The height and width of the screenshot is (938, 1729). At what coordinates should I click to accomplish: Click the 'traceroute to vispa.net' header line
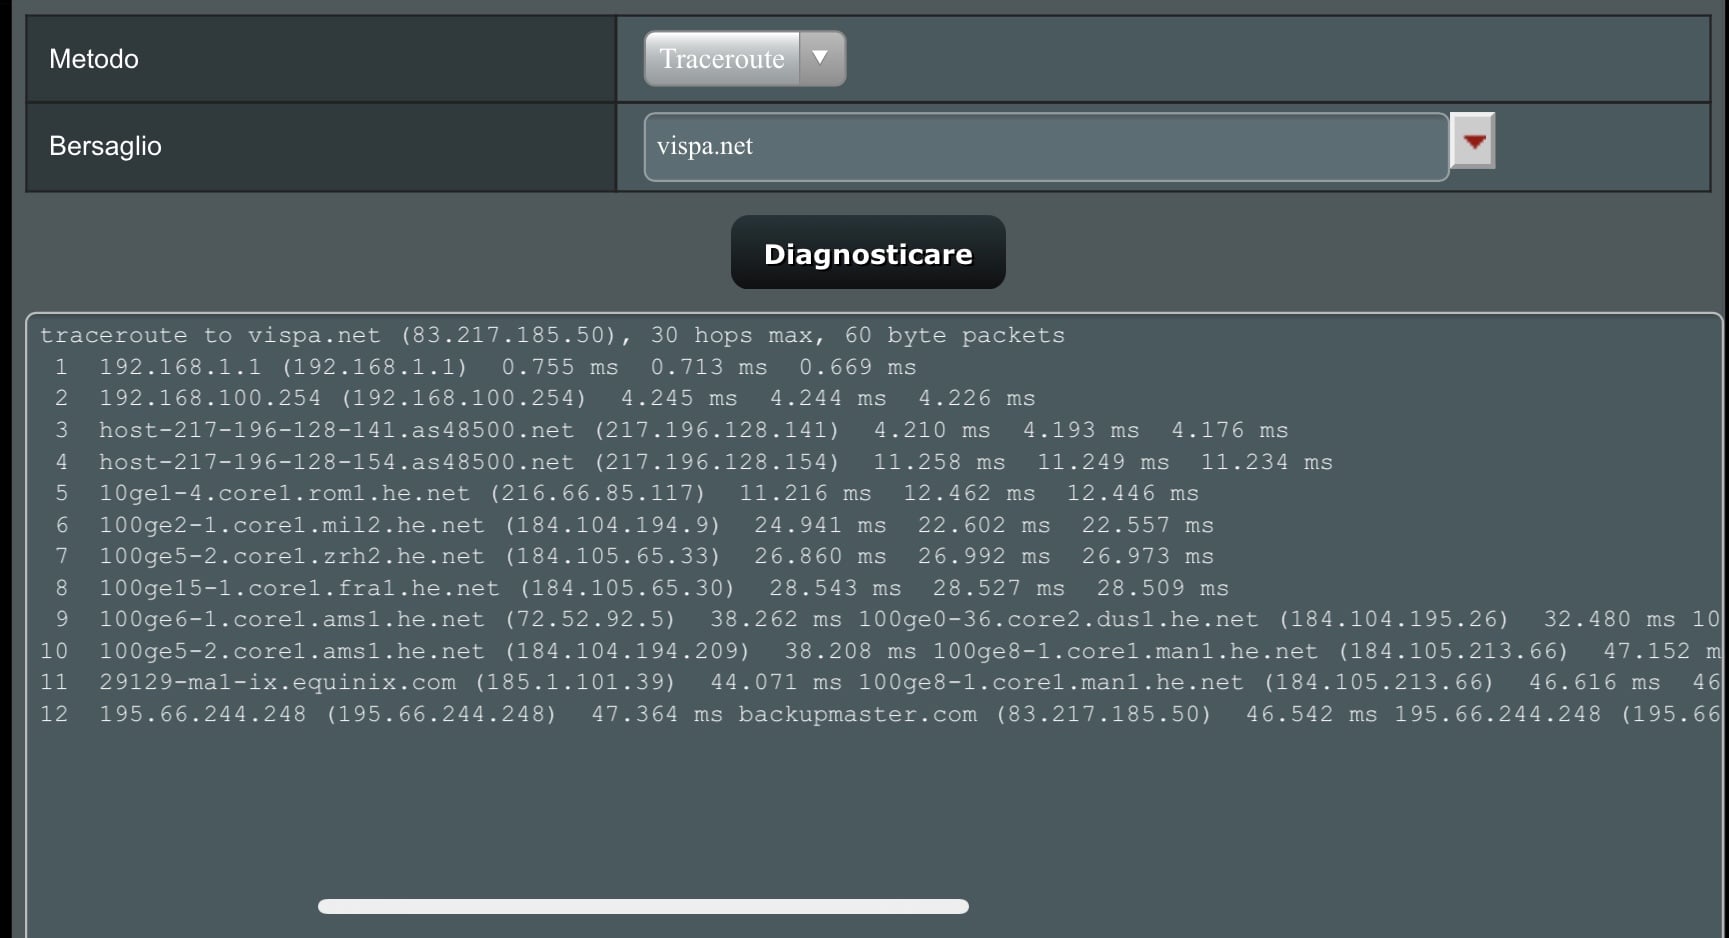click(x=552, y=335)
